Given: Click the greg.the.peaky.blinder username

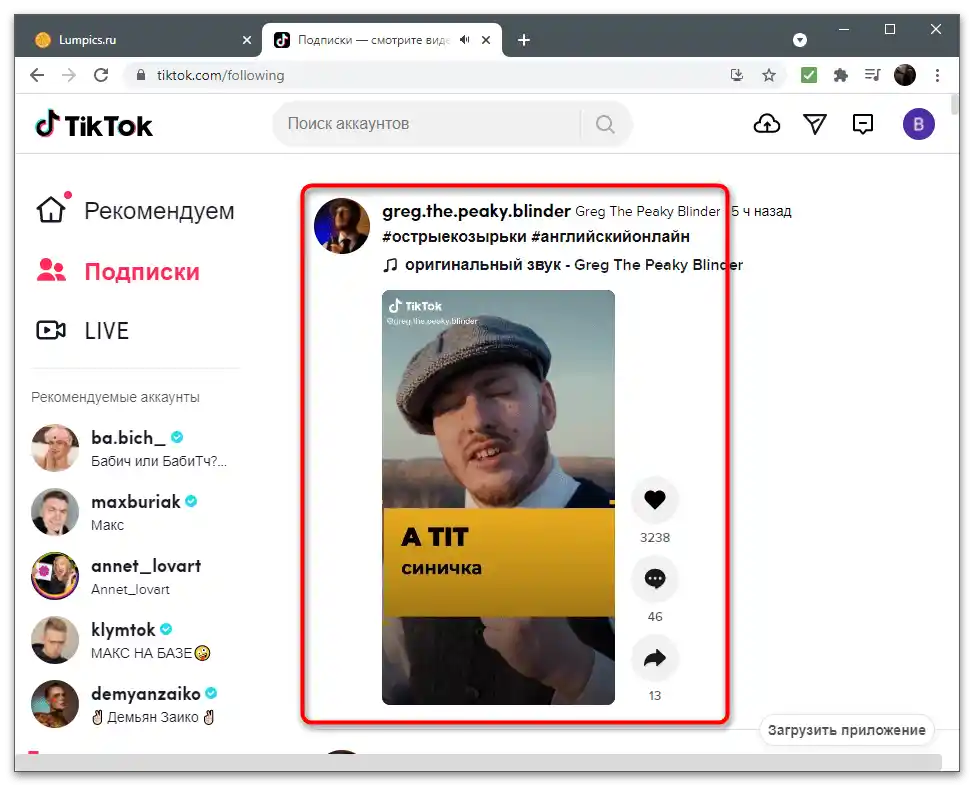Looking at the screenshot, I should (x=476, y=211).
